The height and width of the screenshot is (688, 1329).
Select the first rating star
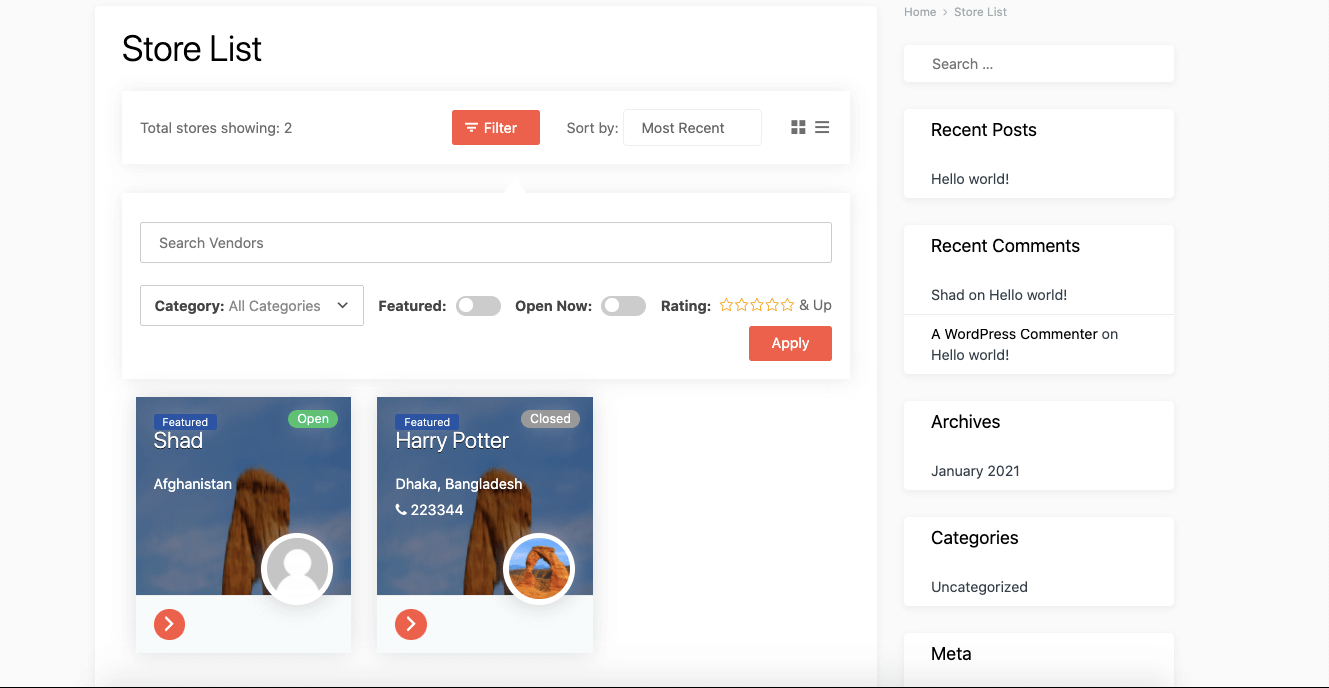pyautogui.click(x=724, y=304)
